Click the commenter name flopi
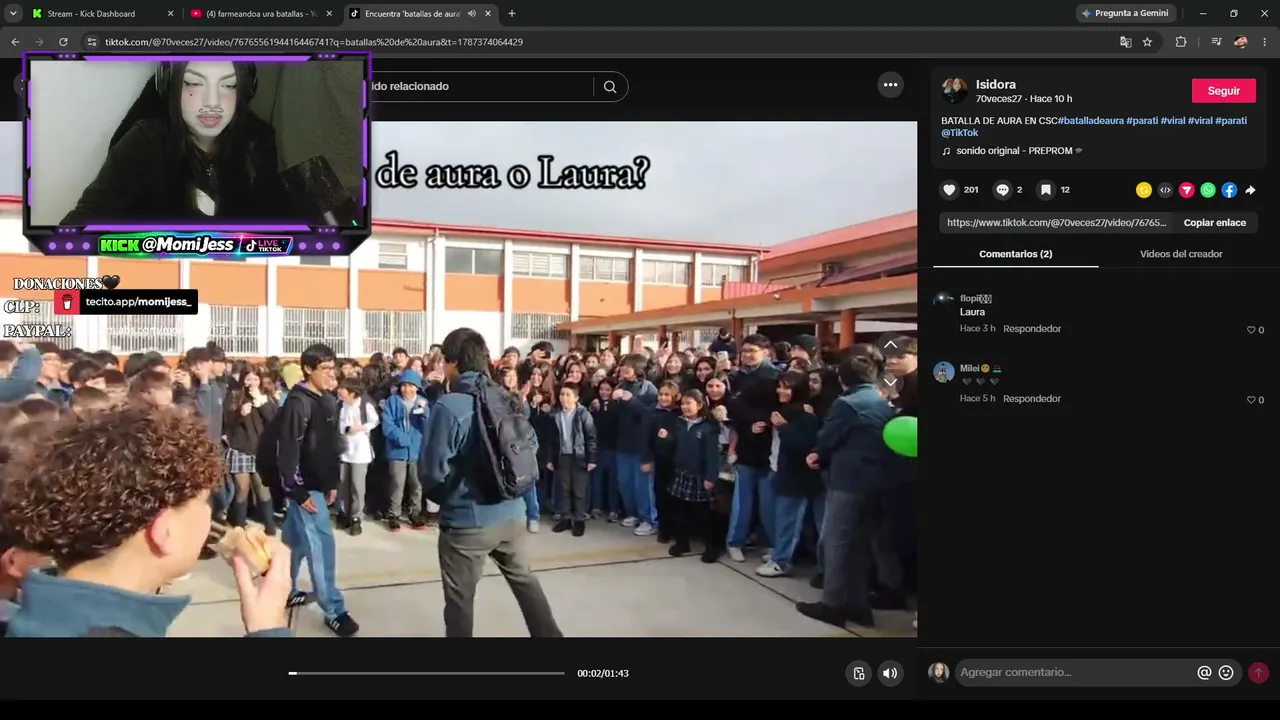 point(975,298)
